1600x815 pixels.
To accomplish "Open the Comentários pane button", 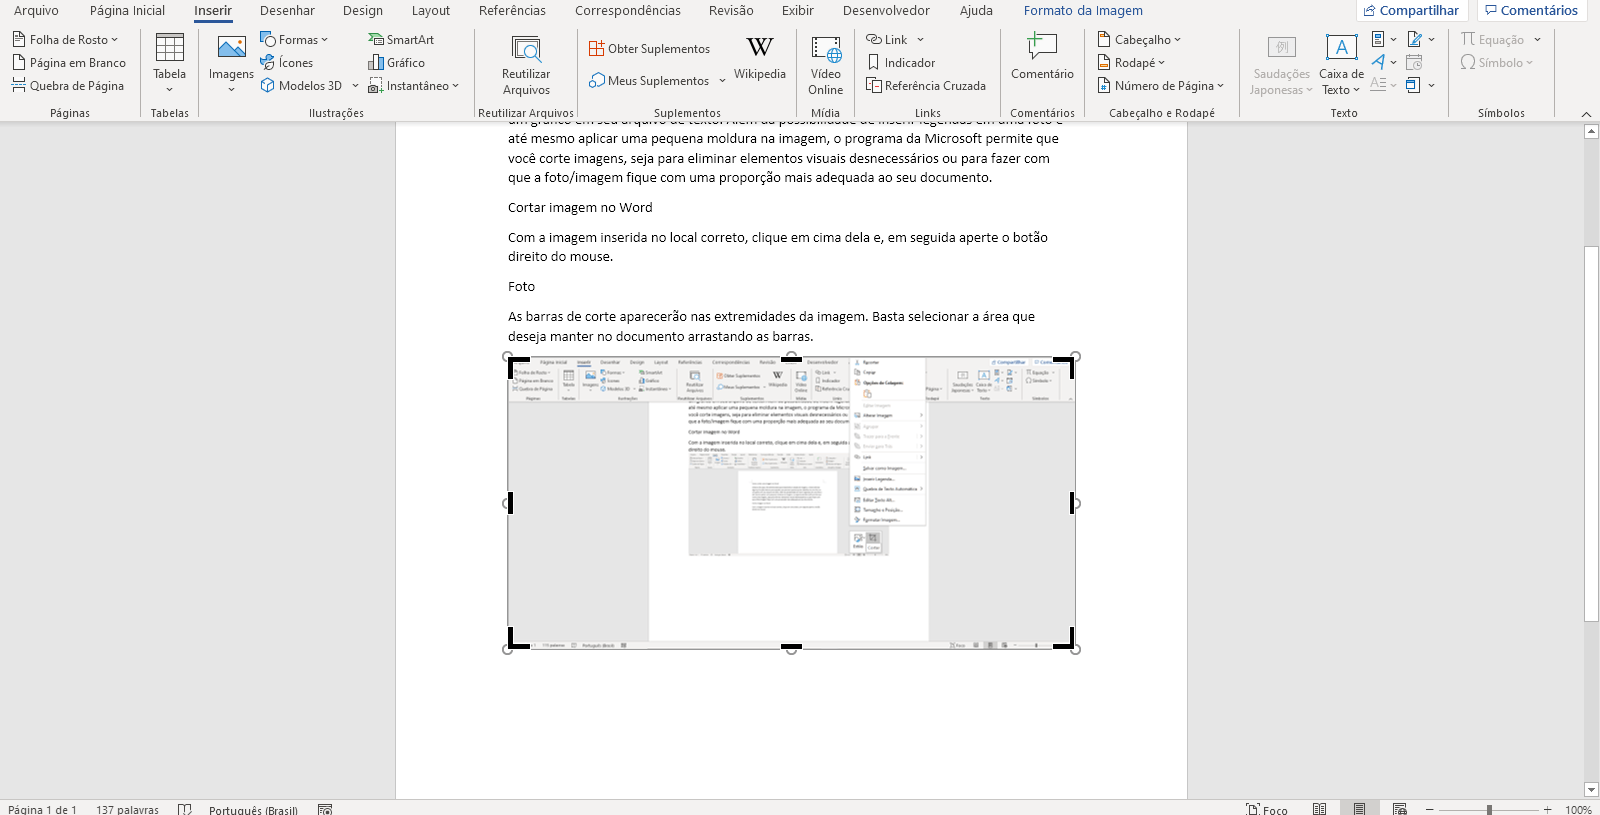I will point(1531,11).
